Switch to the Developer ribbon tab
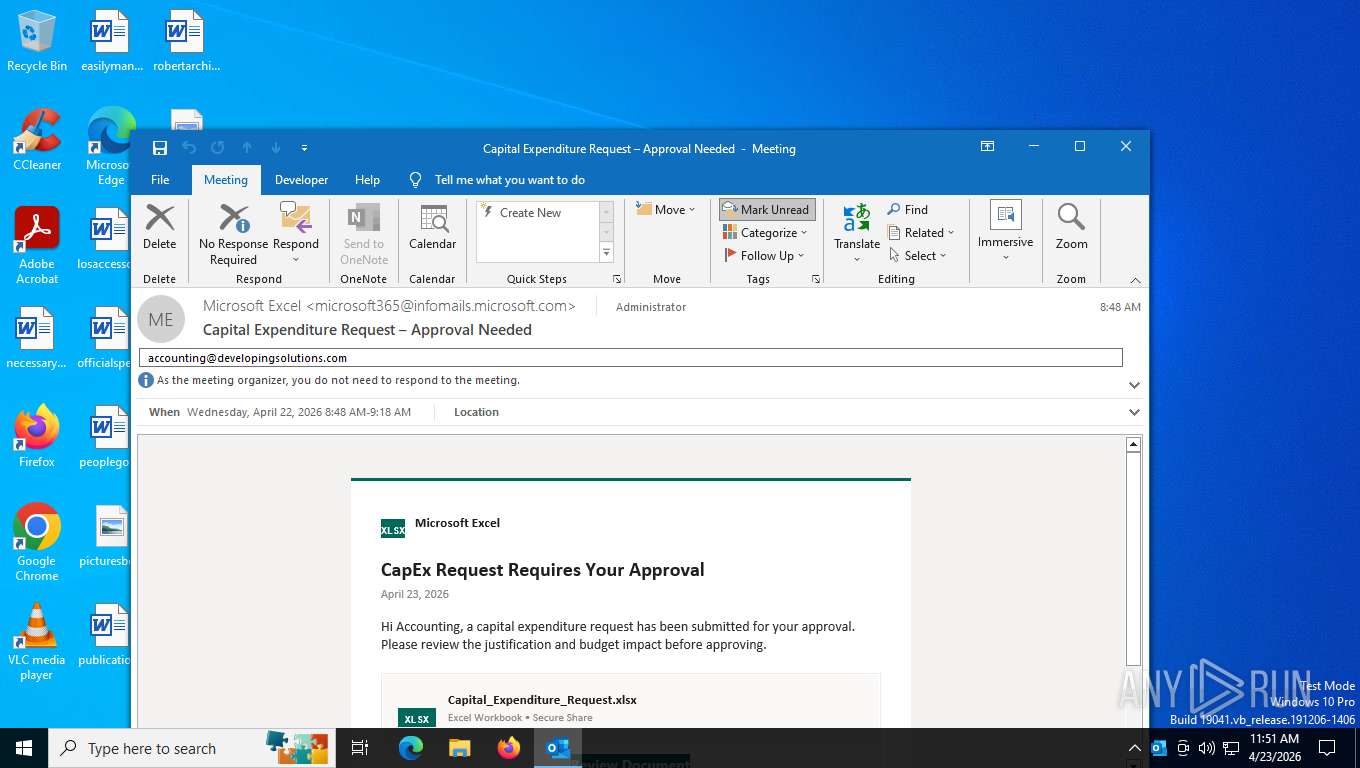This screenshot has height=768, width=1360. [x=302, y=180]
